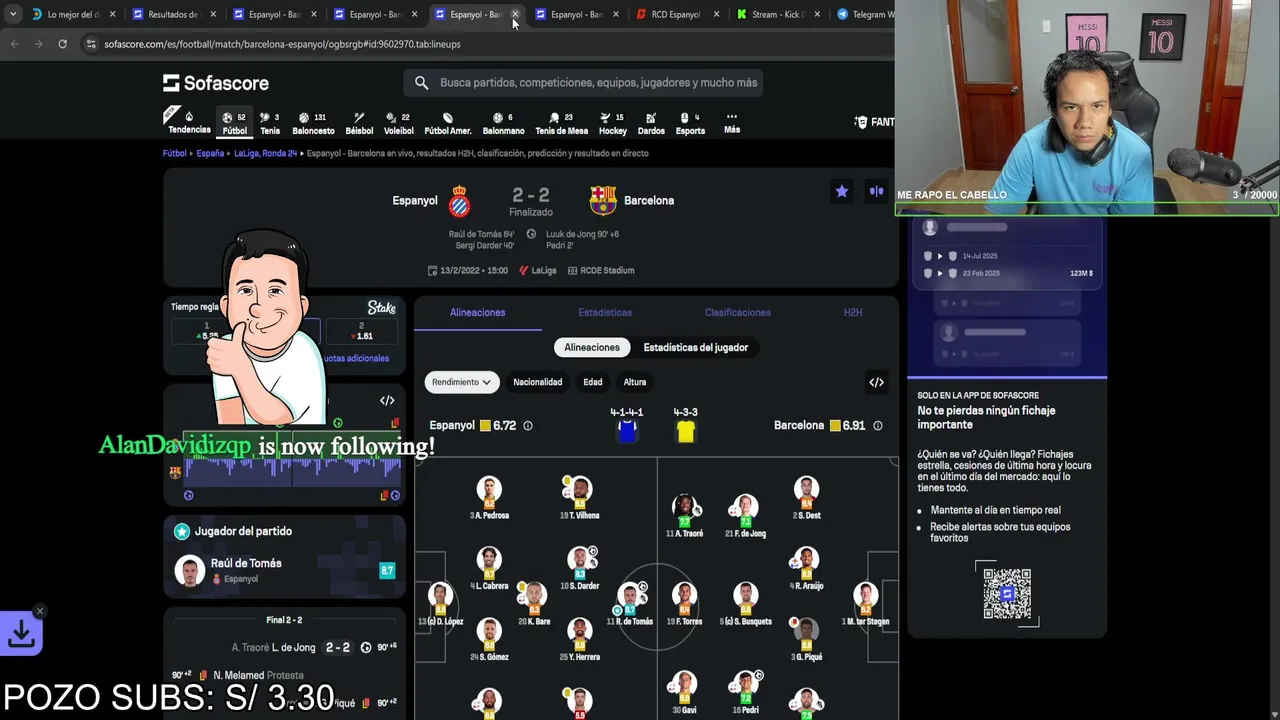This screenshot has height=720, width=1280.
Task: Switch to the Telegram browser tab
Action: pos(868,14)
